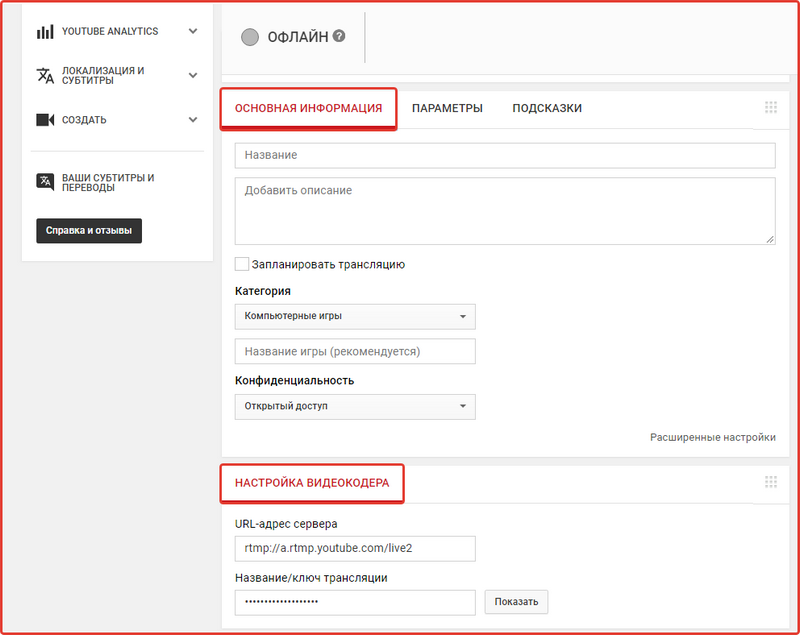Click the help question mark beside ОФЛАЙН
This screenshot has height=635, width=800.
click(x=339, y=36)
